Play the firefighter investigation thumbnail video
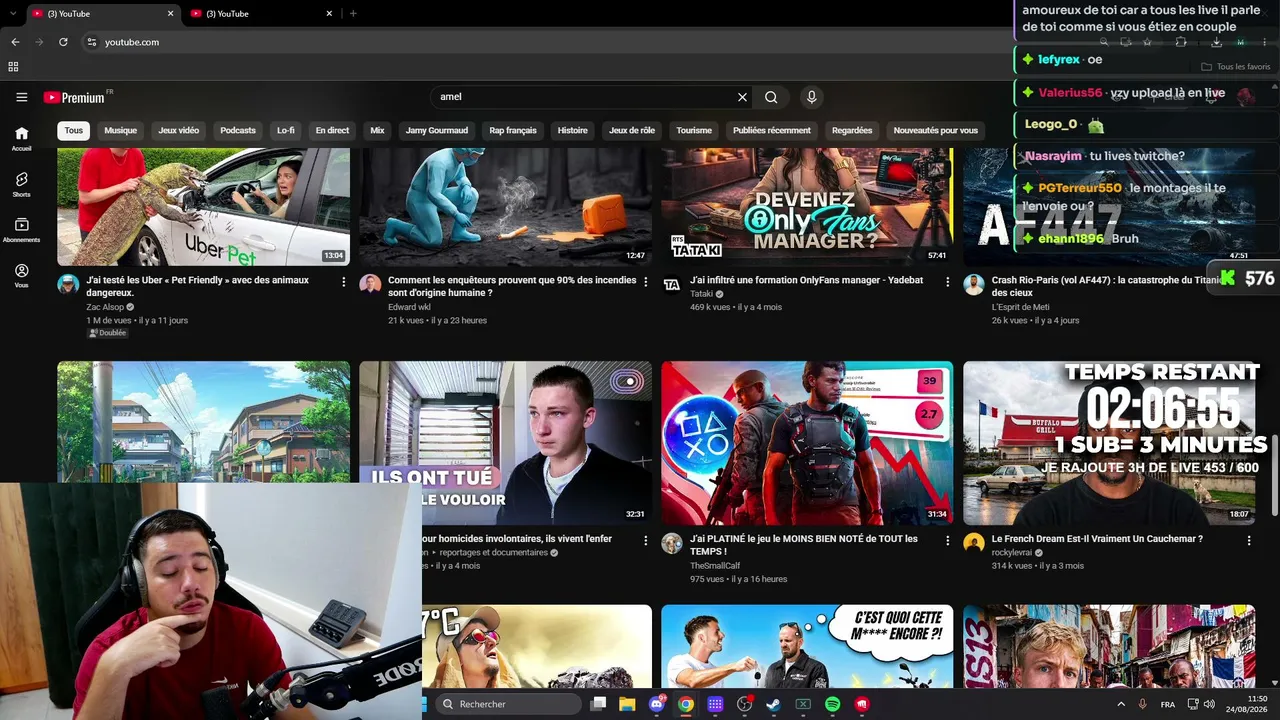The image size is (1280, 720). (x=505, y=207)
